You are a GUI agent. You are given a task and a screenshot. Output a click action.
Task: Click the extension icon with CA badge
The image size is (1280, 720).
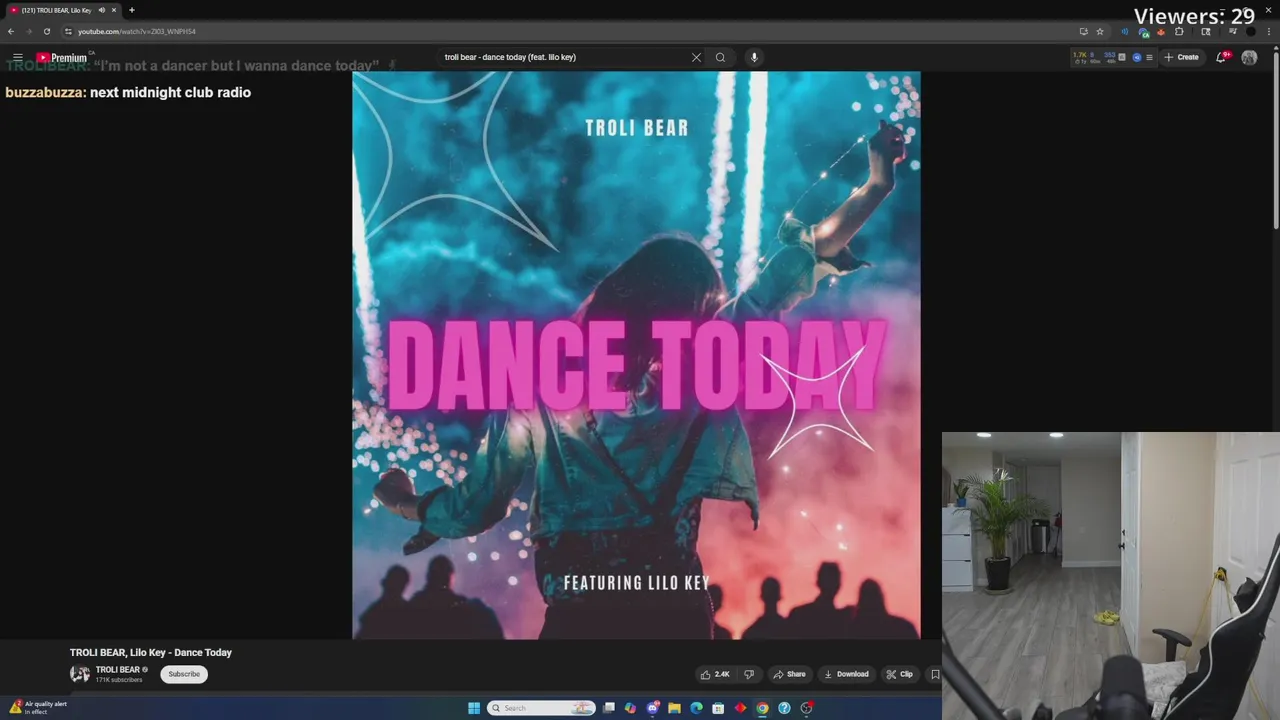pyautogui.click(x=1144, y=32)
